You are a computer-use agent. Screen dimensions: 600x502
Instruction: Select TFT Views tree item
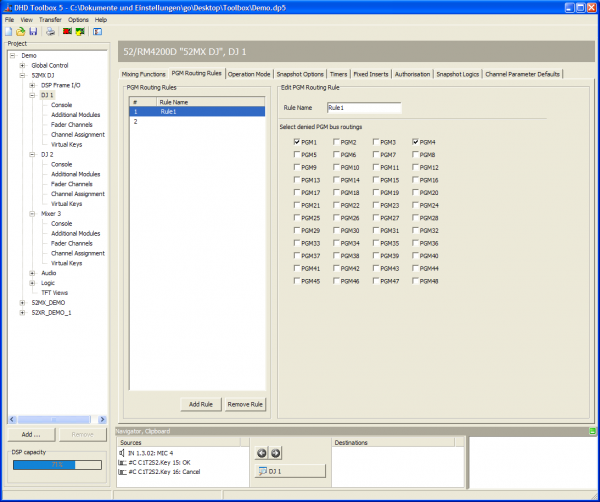pos(54,293)
